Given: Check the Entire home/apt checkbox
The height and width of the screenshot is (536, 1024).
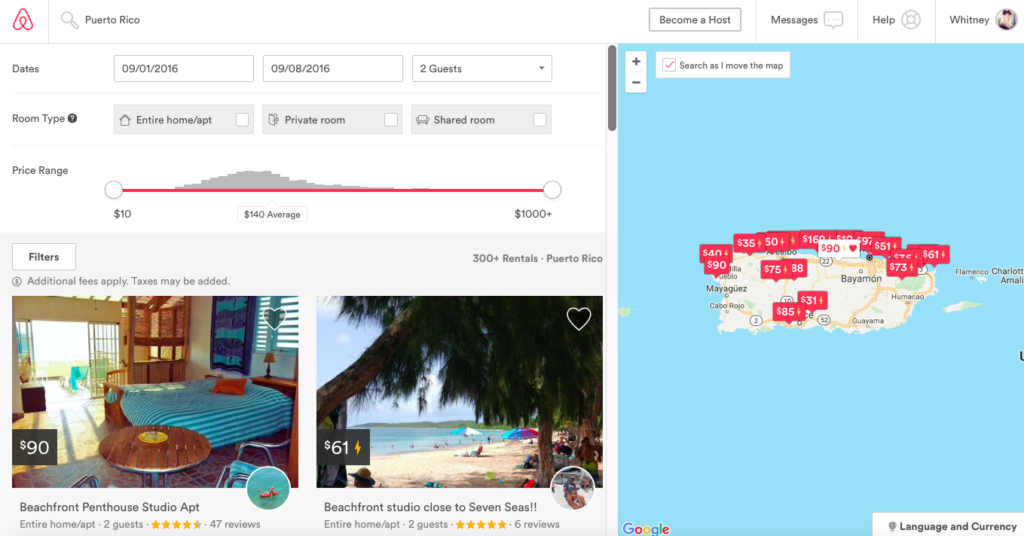Looking at the screenshot, I should coord(242,119).
